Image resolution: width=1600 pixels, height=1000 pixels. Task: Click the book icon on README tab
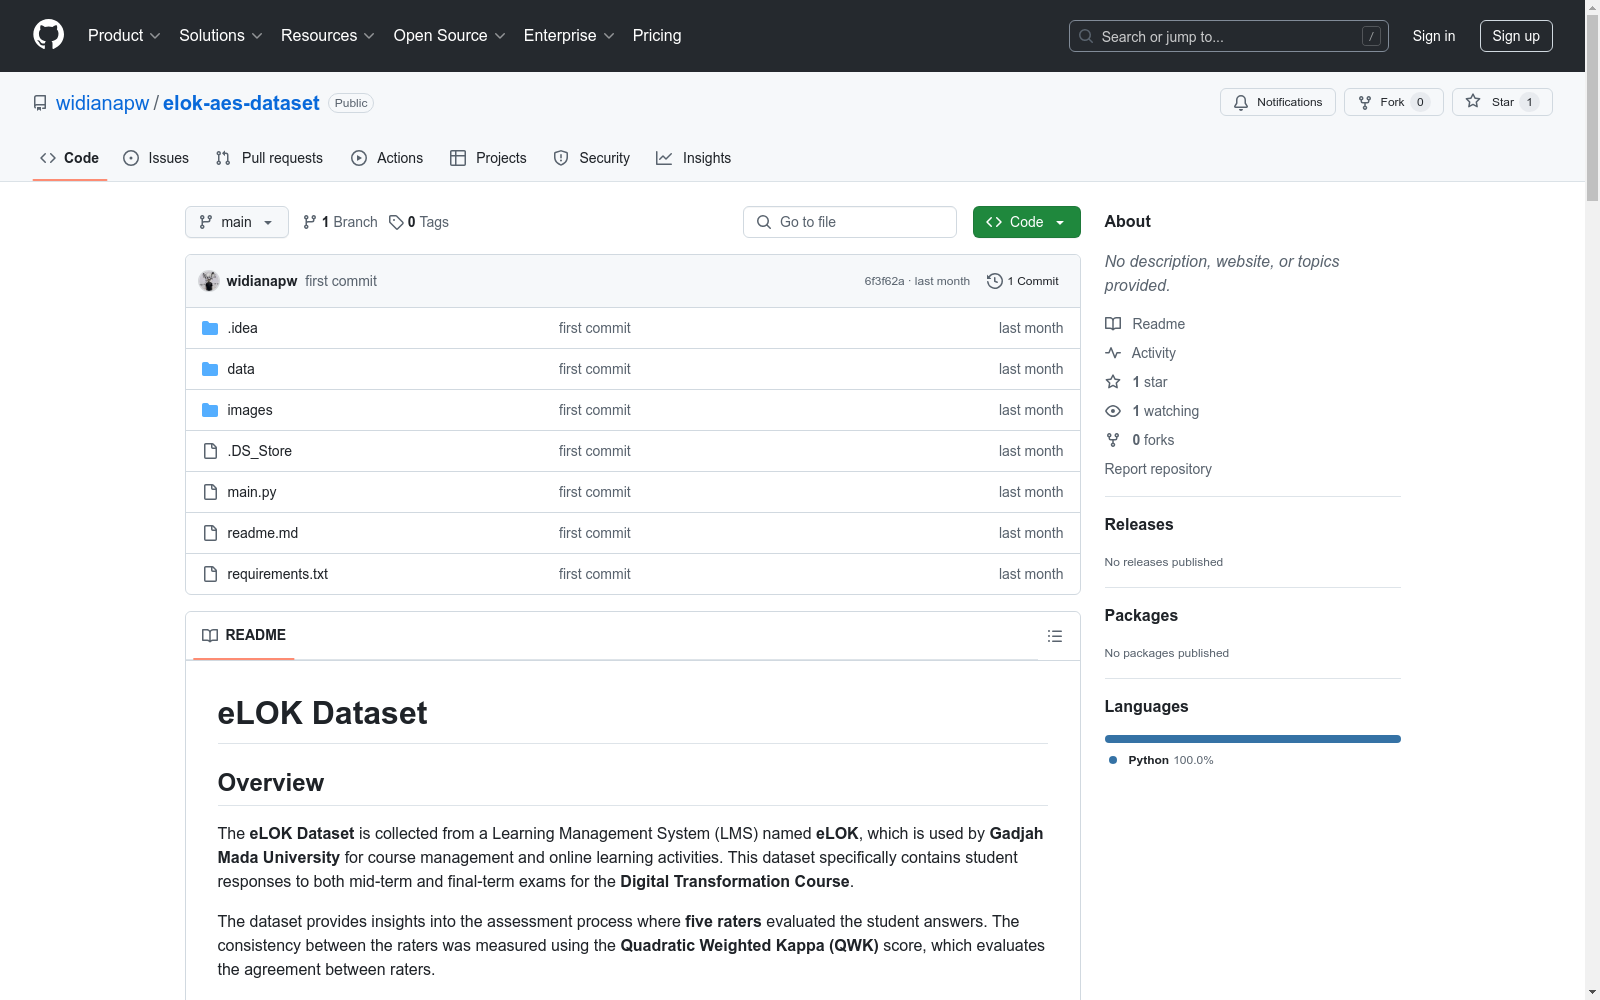(x=210, y=635)
